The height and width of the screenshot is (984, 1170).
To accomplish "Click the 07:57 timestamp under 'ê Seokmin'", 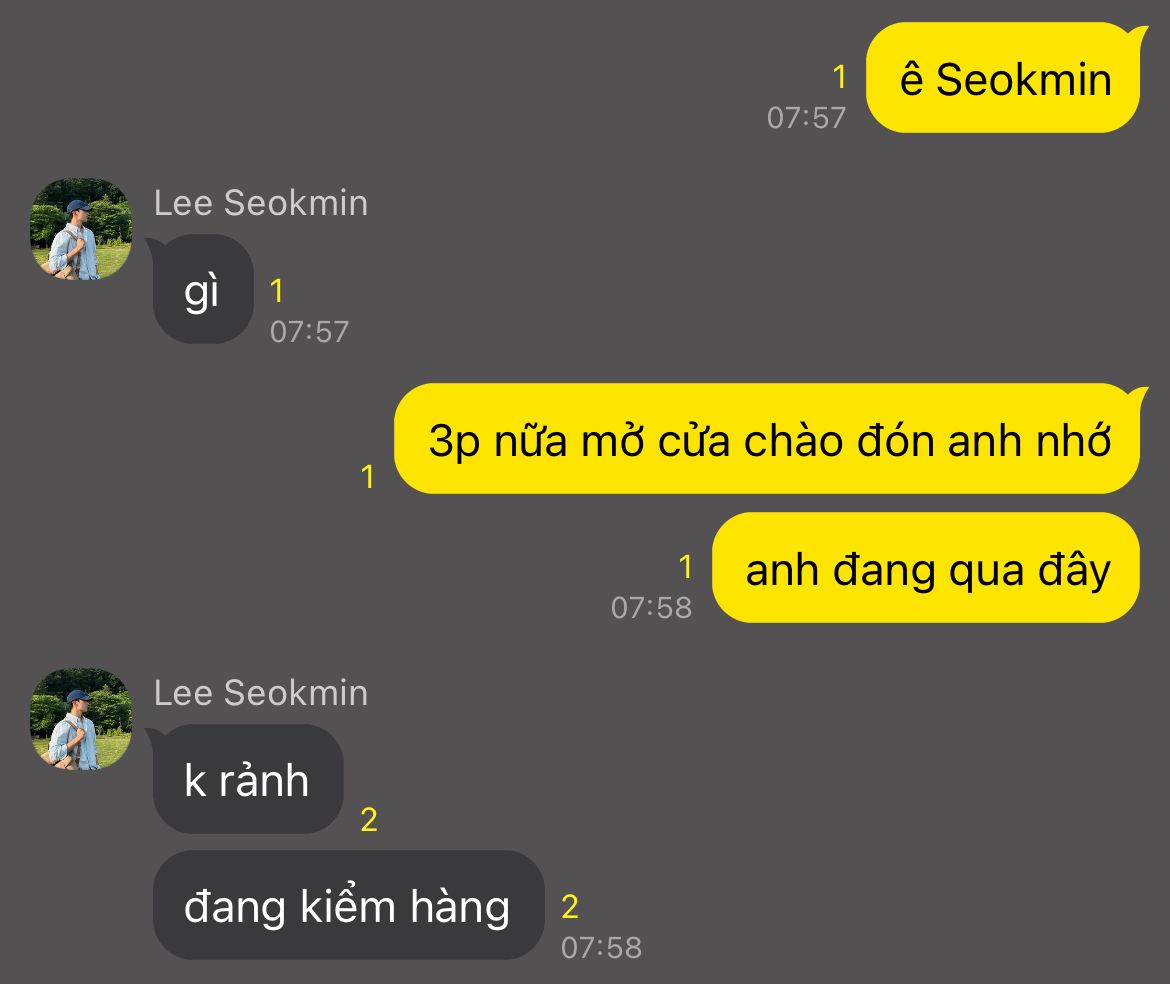I will (x=807, y=118).
